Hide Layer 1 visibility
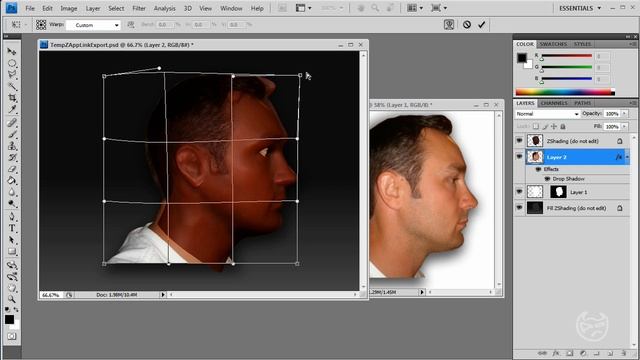The width and height of the screenshot is (640, 360). 519,191
